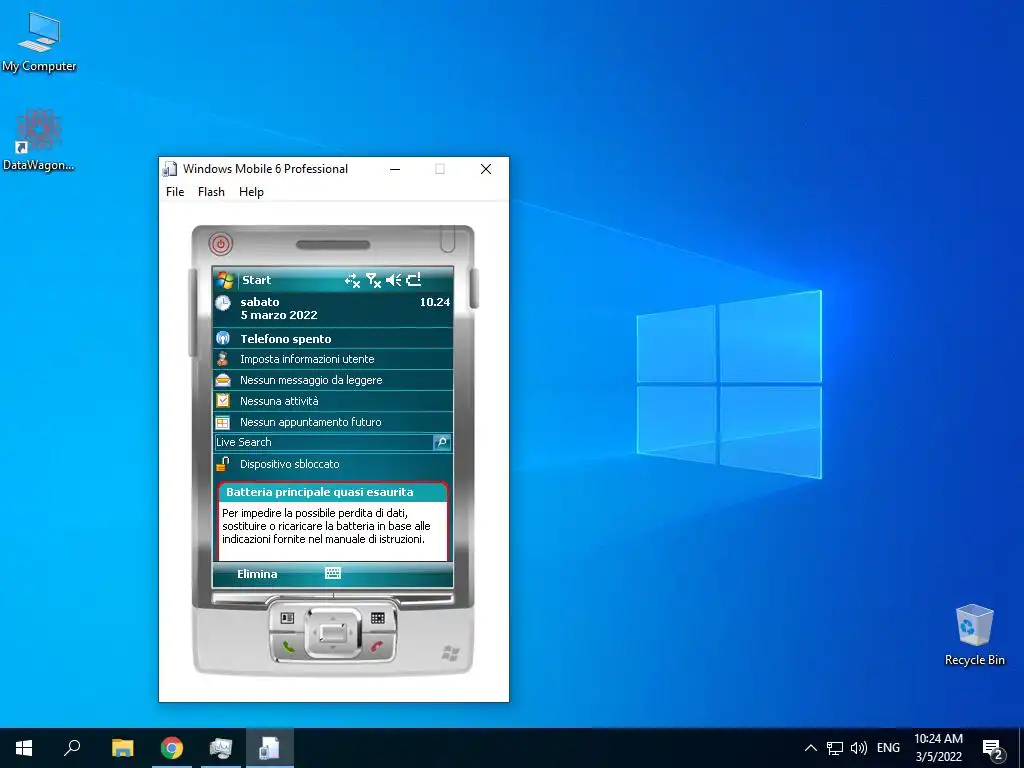Click the taskbar network icon
The image size is (1024, 768).
(x=835, y=748)
